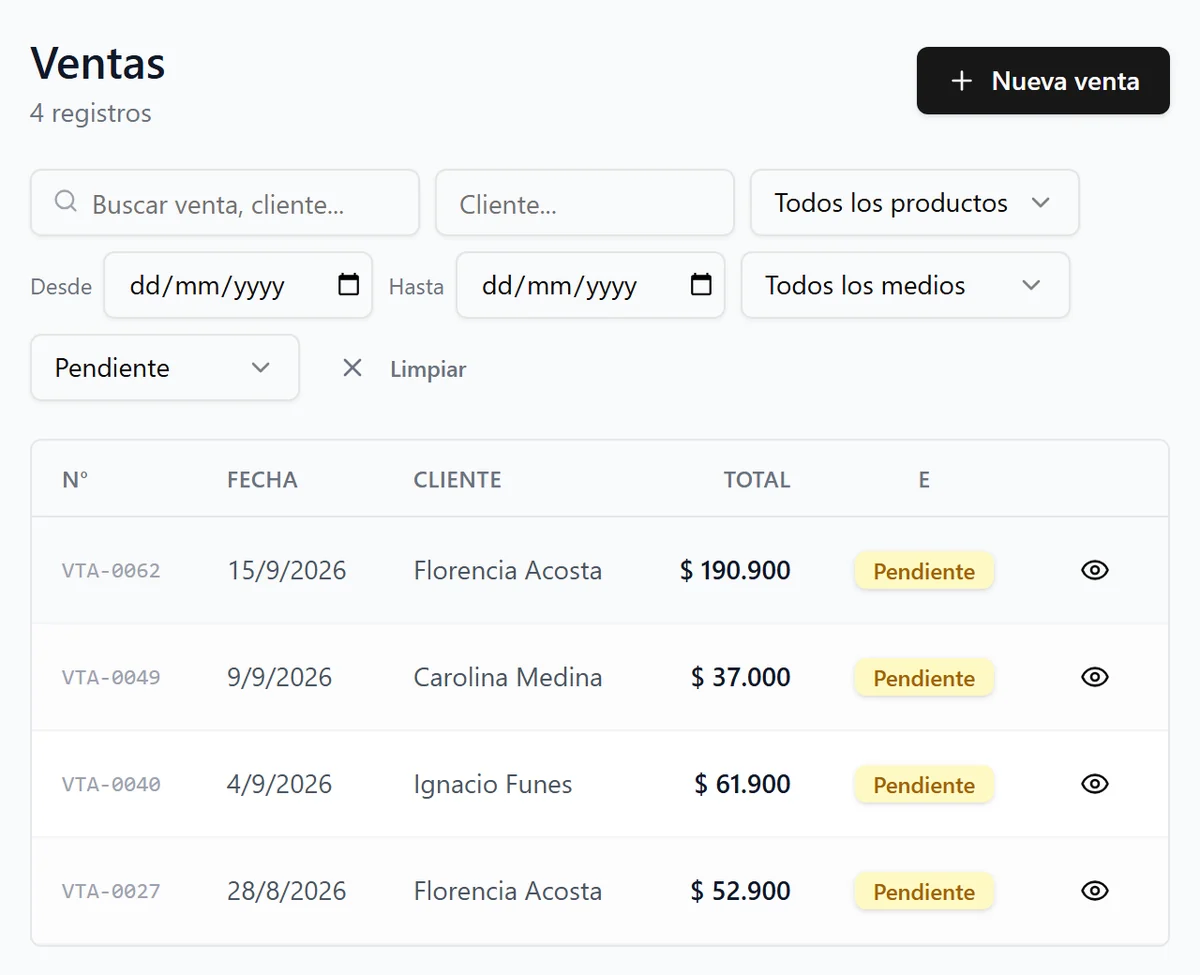Click Pendiente badge for Carolina Medina
This screenshot has height=975, width=1200.
pyautogui.click(x=924, y=678)
